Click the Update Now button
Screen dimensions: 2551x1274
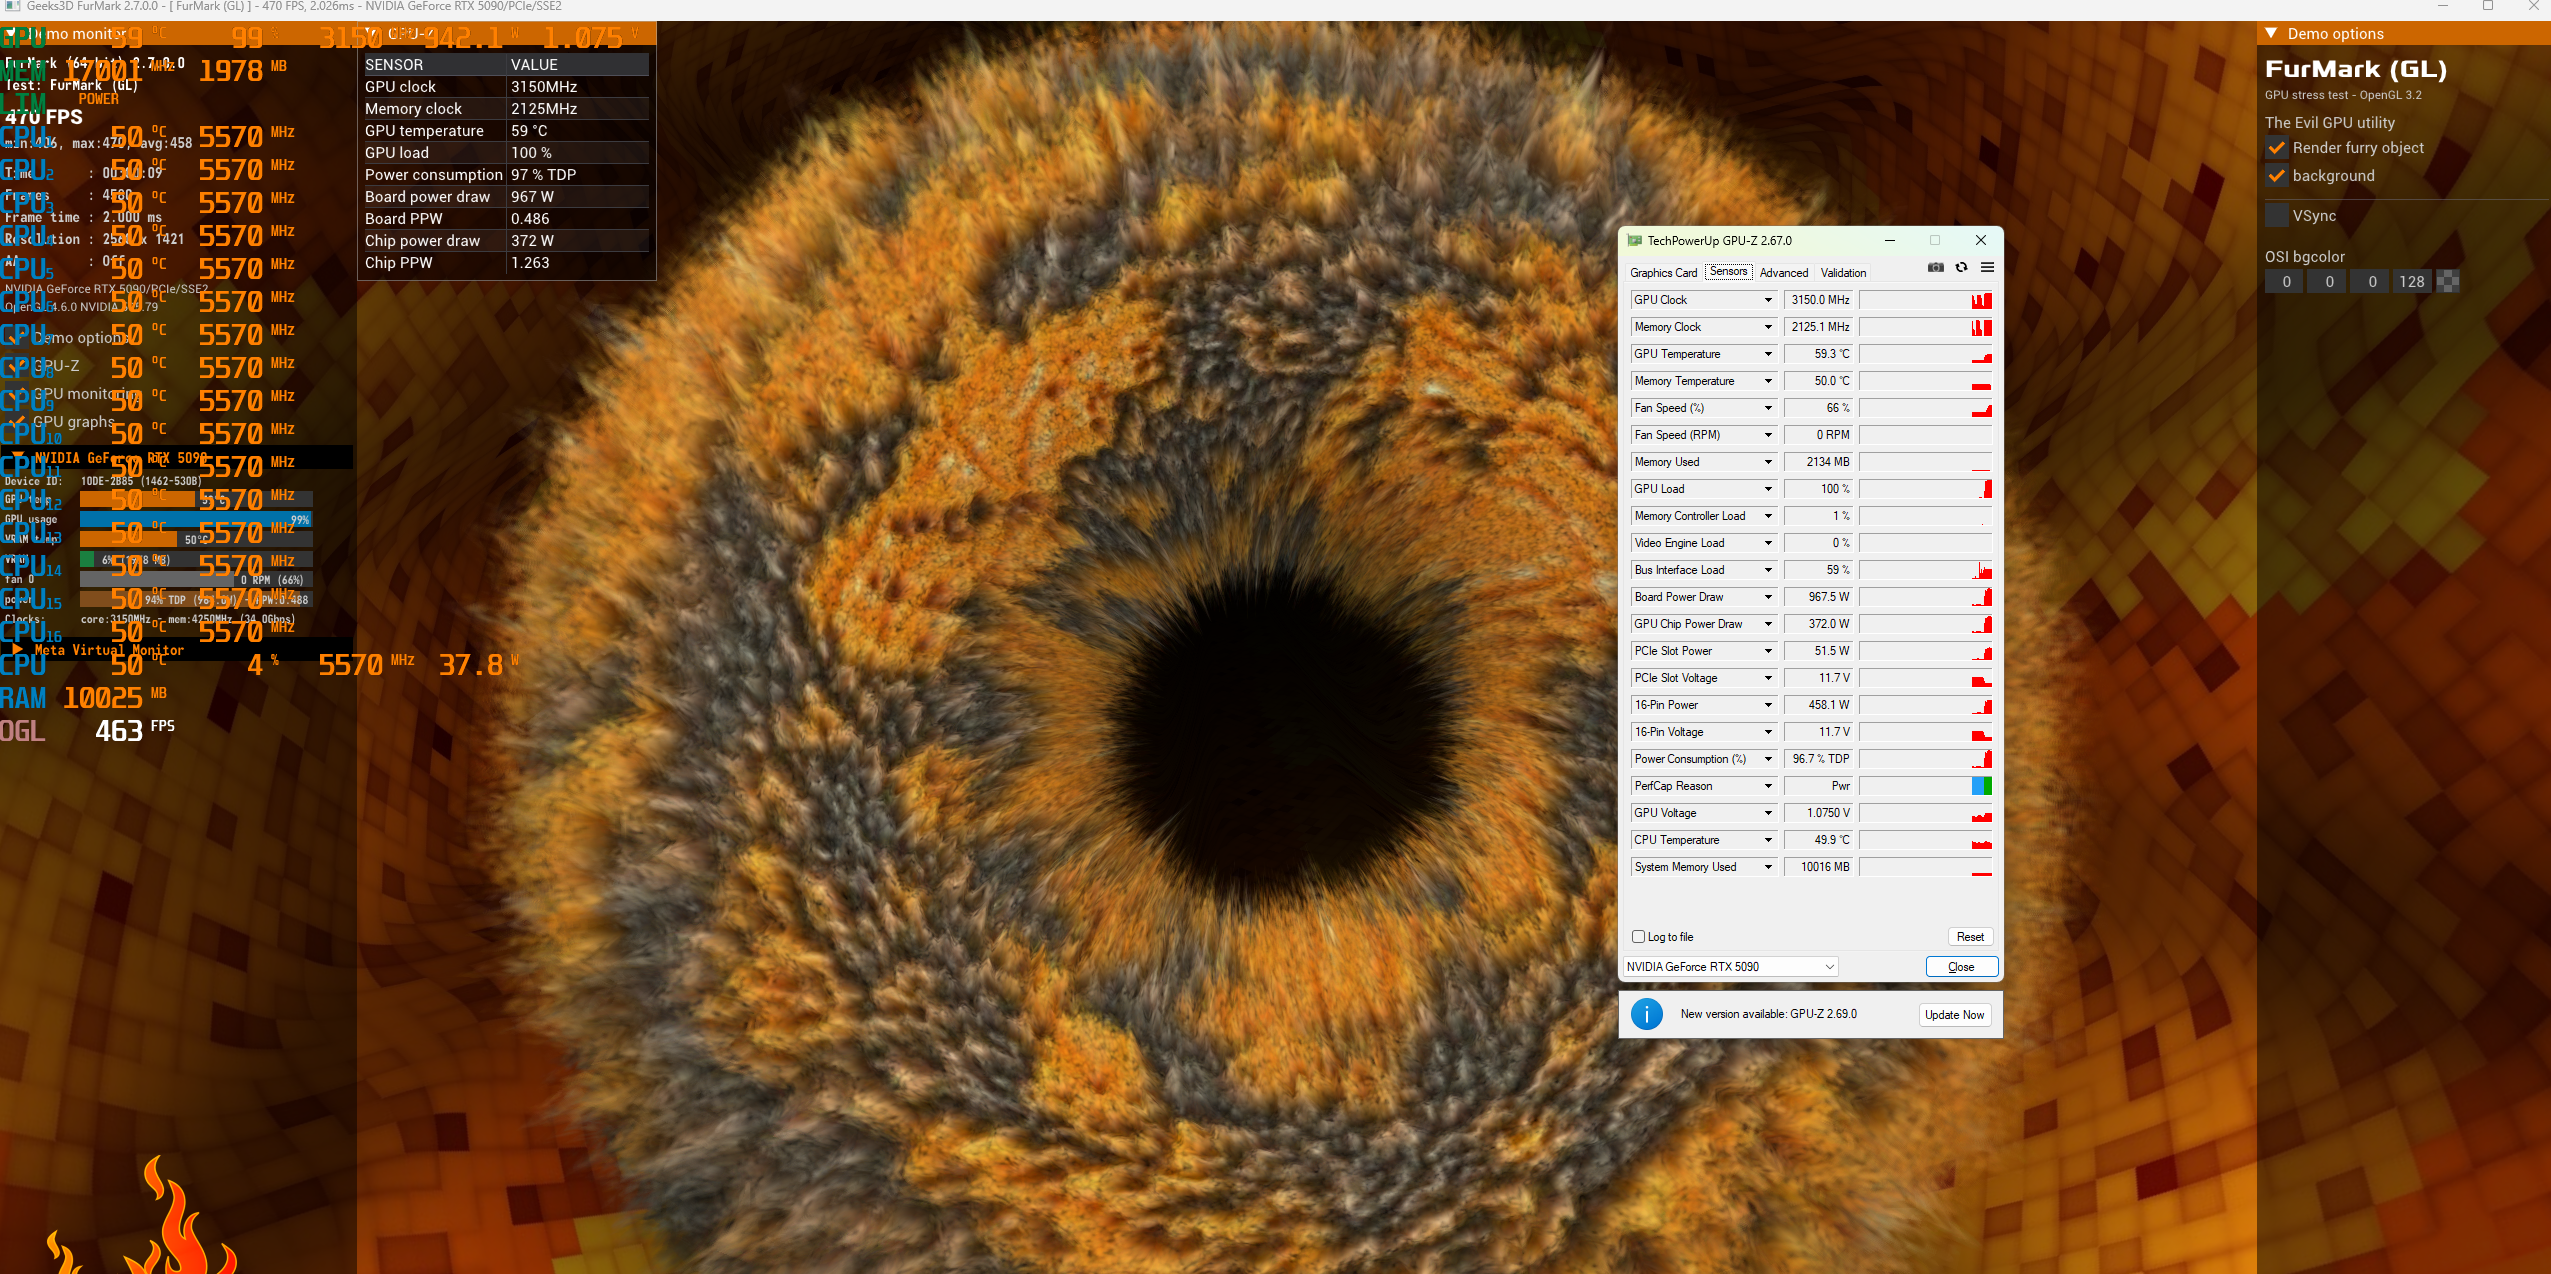[1954, 1015]
